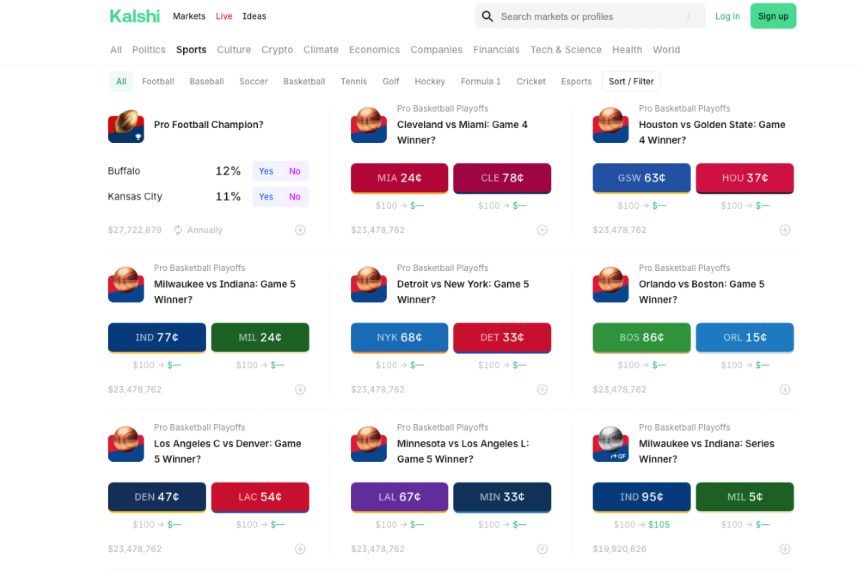The width and height of the screenshot is (858, 572).
Task: Buy HOU at 37¢
Action: pos(744,178)
